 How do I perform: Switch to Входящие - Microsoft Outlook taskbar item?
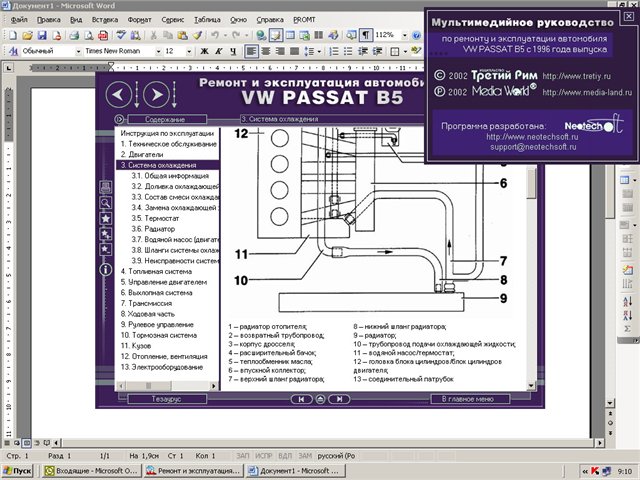(92, 471)
